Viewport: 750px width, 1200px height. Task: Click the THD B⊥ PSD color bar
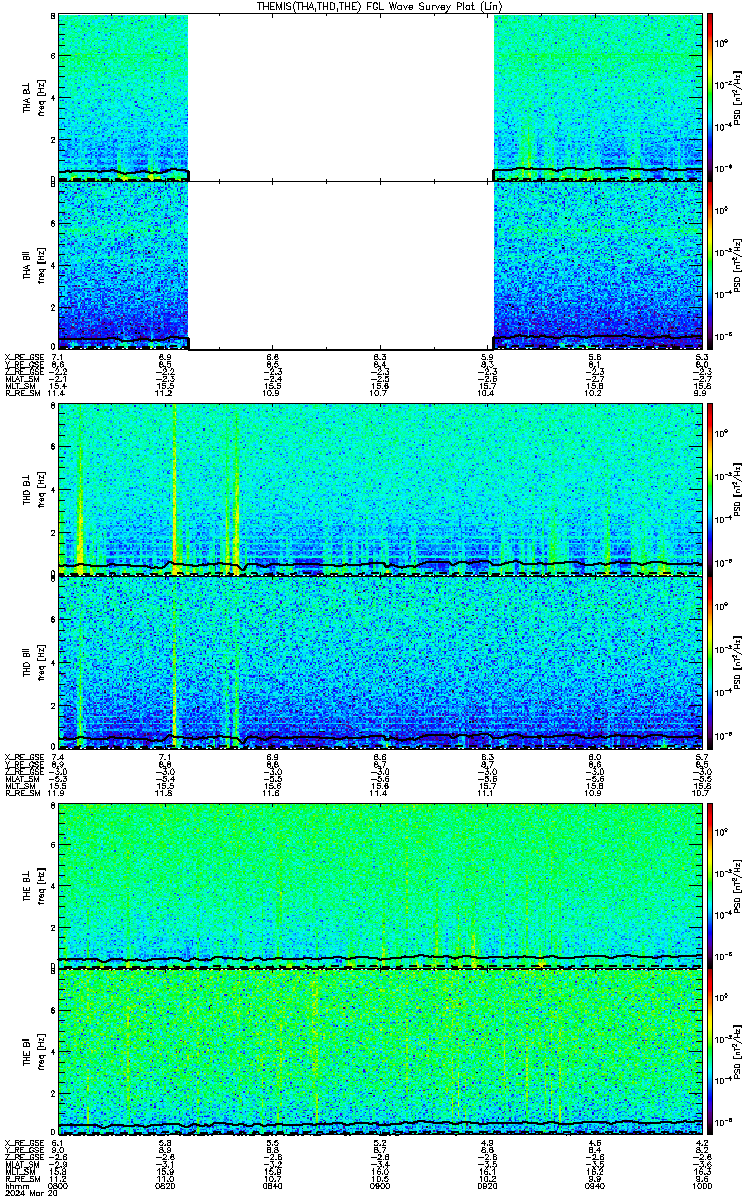(x=712, y=490)
